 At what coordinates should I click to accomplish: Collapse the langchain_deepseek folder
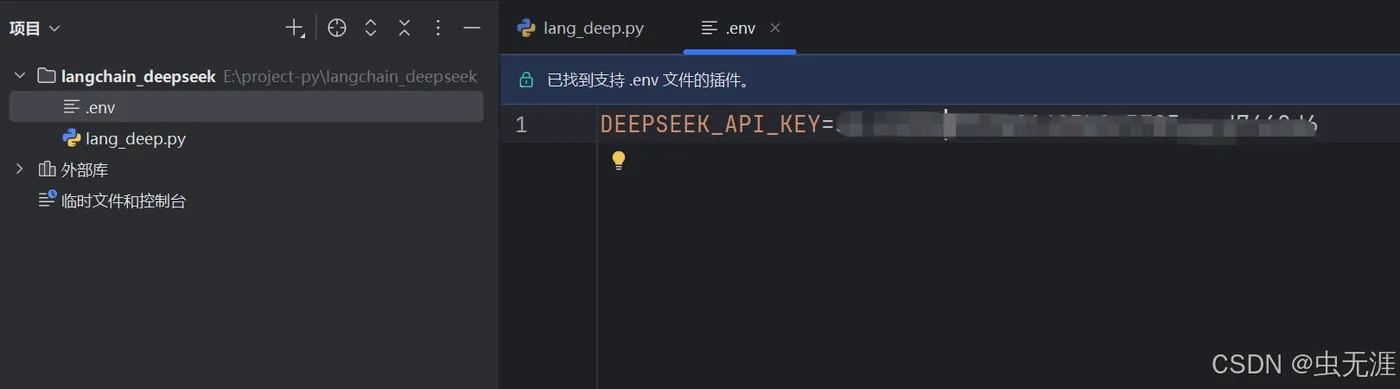[19, 76]
